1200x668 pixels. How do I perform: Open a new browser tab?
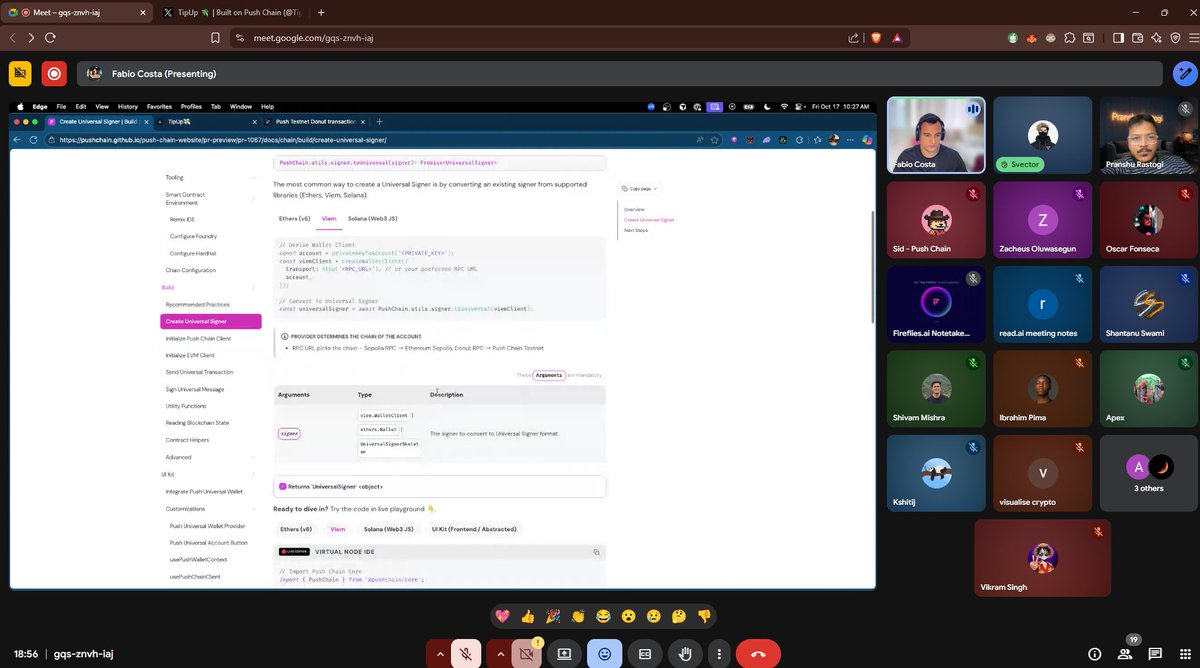click(321, 13)
